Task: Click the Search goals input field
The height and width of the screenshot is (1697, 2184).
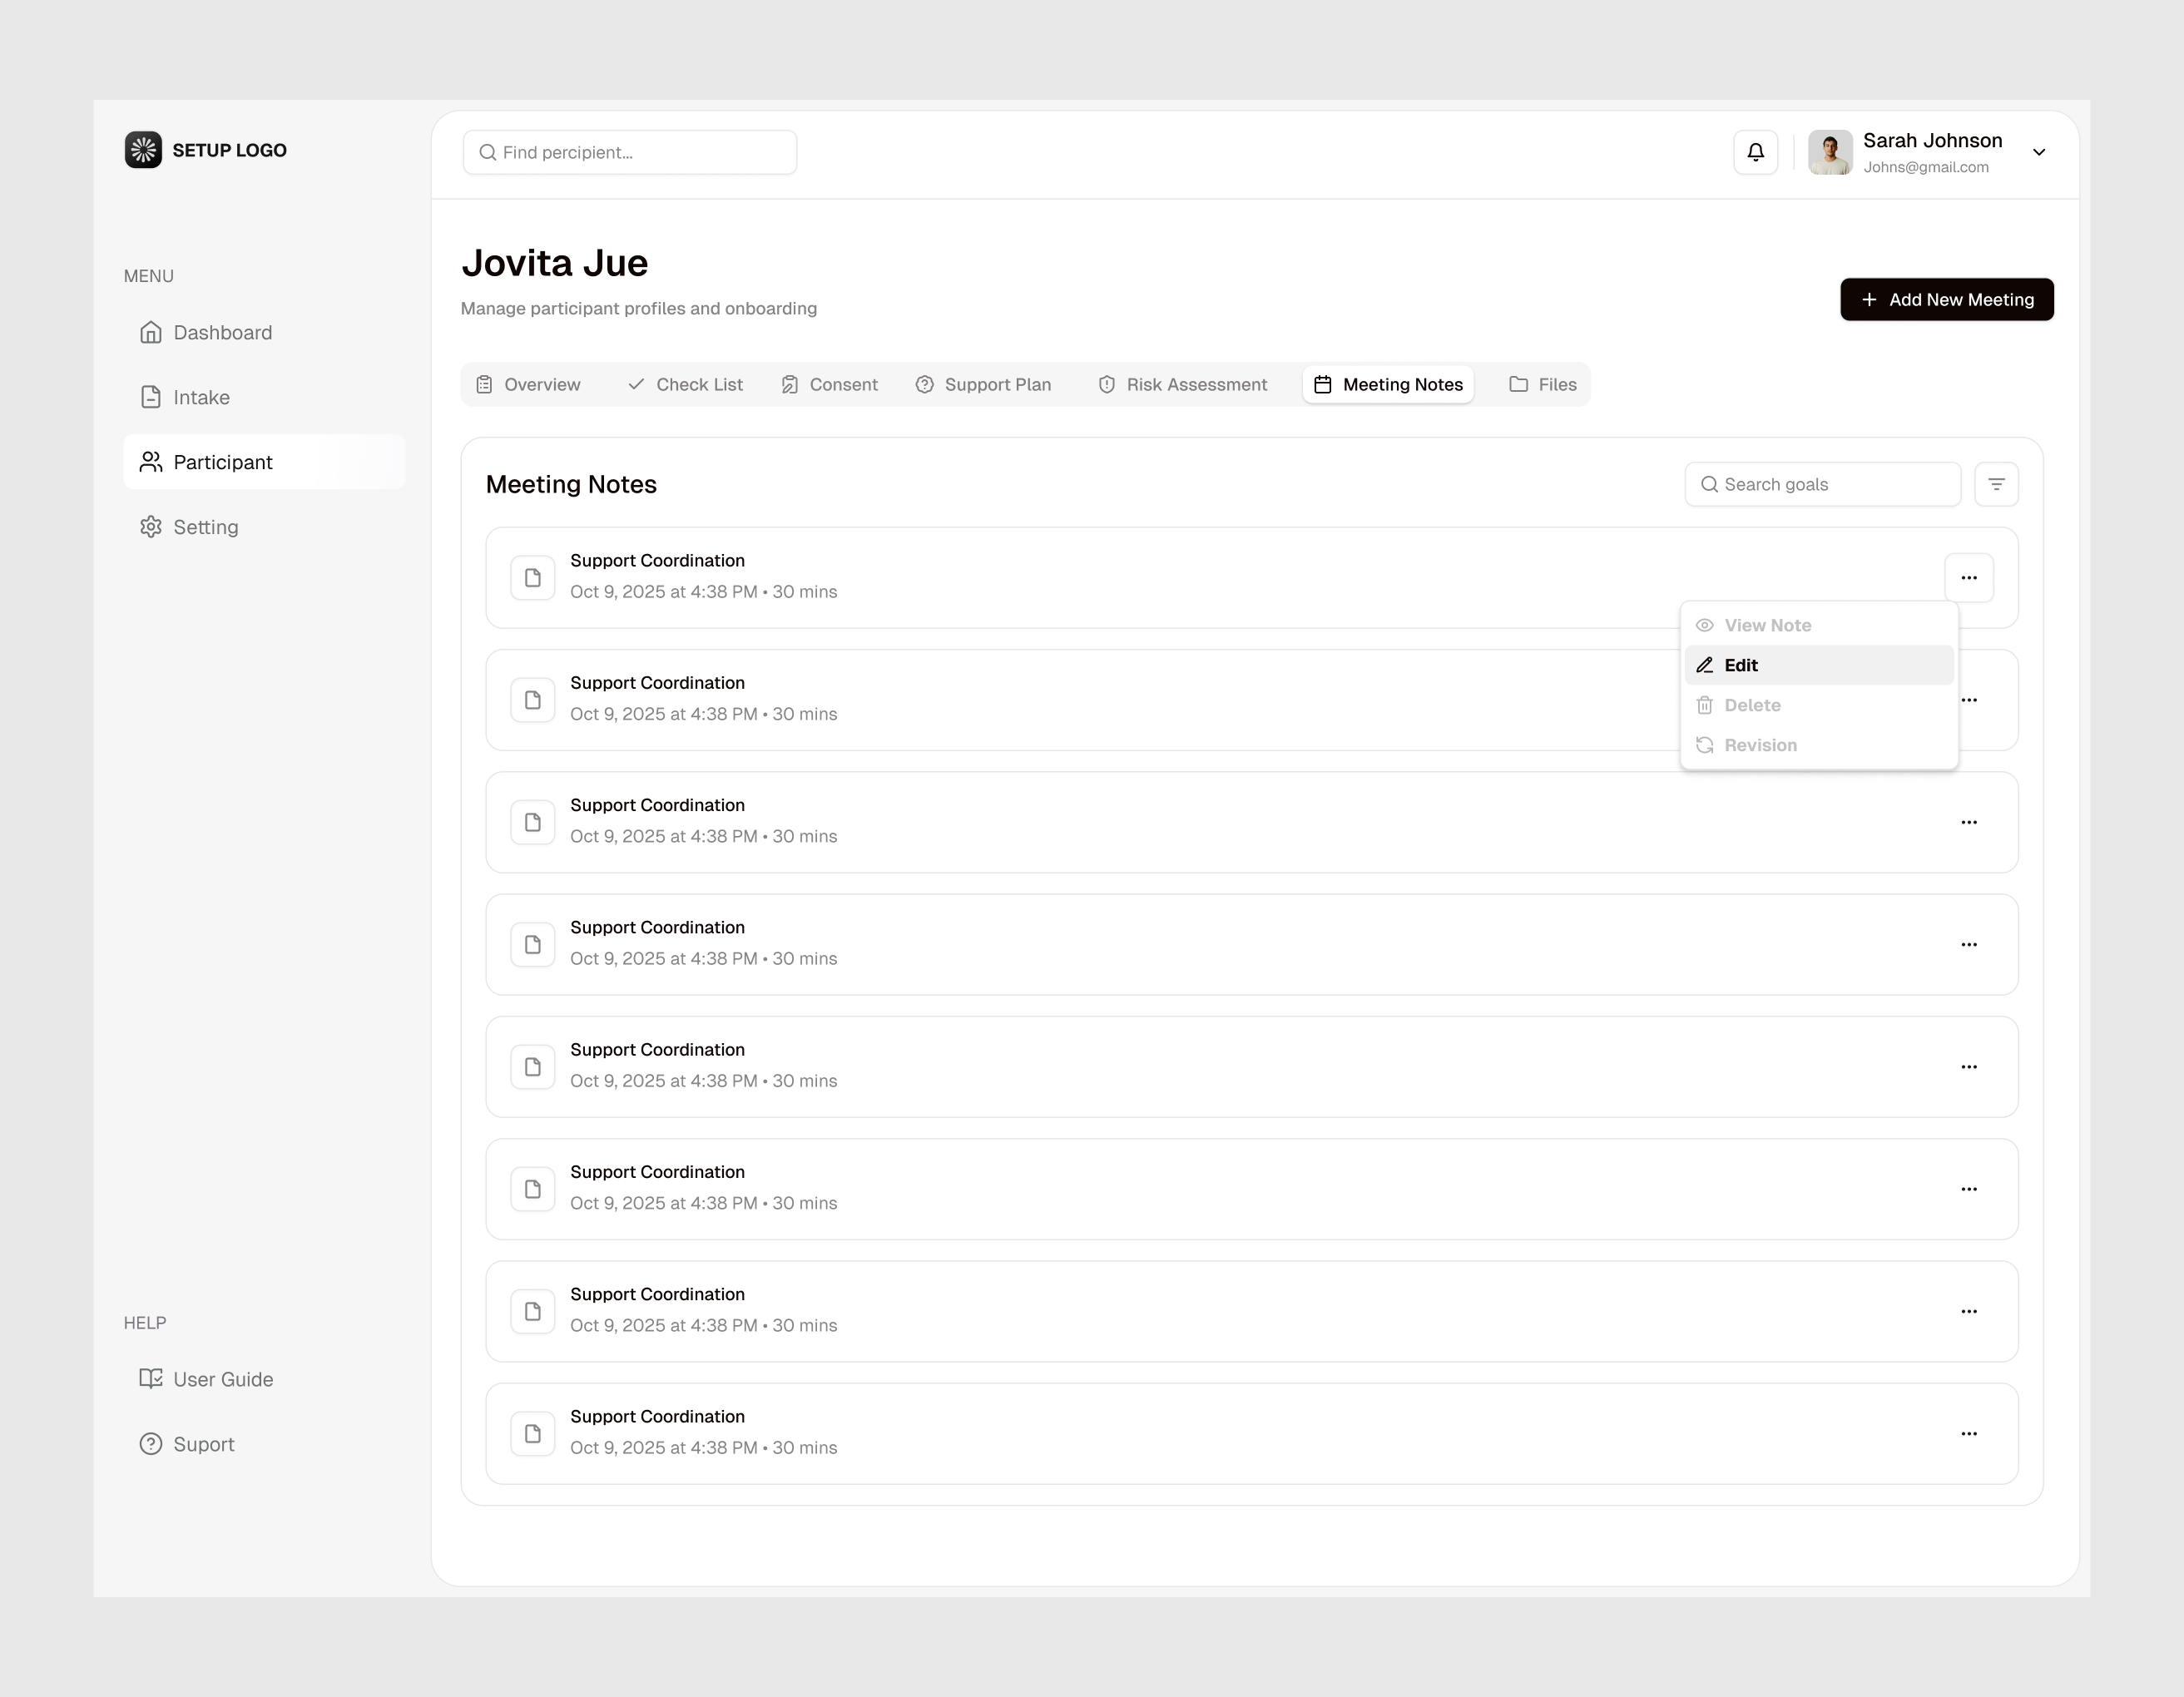Action: pyautogui.click(x=1822, y=483)
